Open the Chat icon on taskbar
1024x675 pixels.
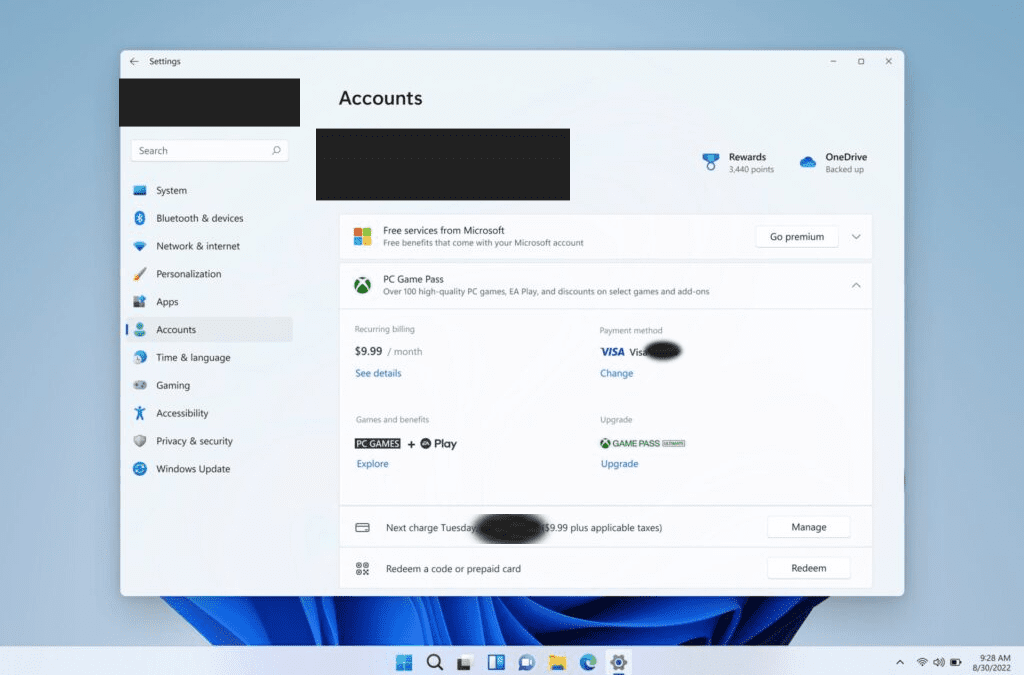[526, 663]
